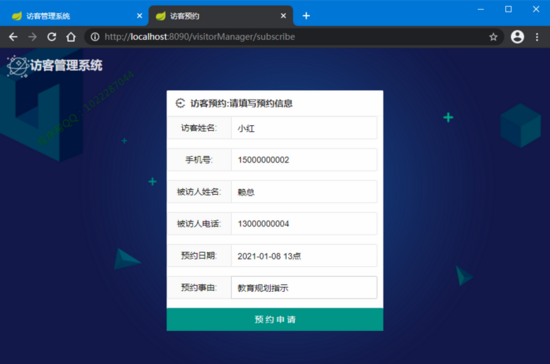The height and width of the screenshot is (364, 550).
Task: View site information icon in address bar
Action: pos(95,37)
